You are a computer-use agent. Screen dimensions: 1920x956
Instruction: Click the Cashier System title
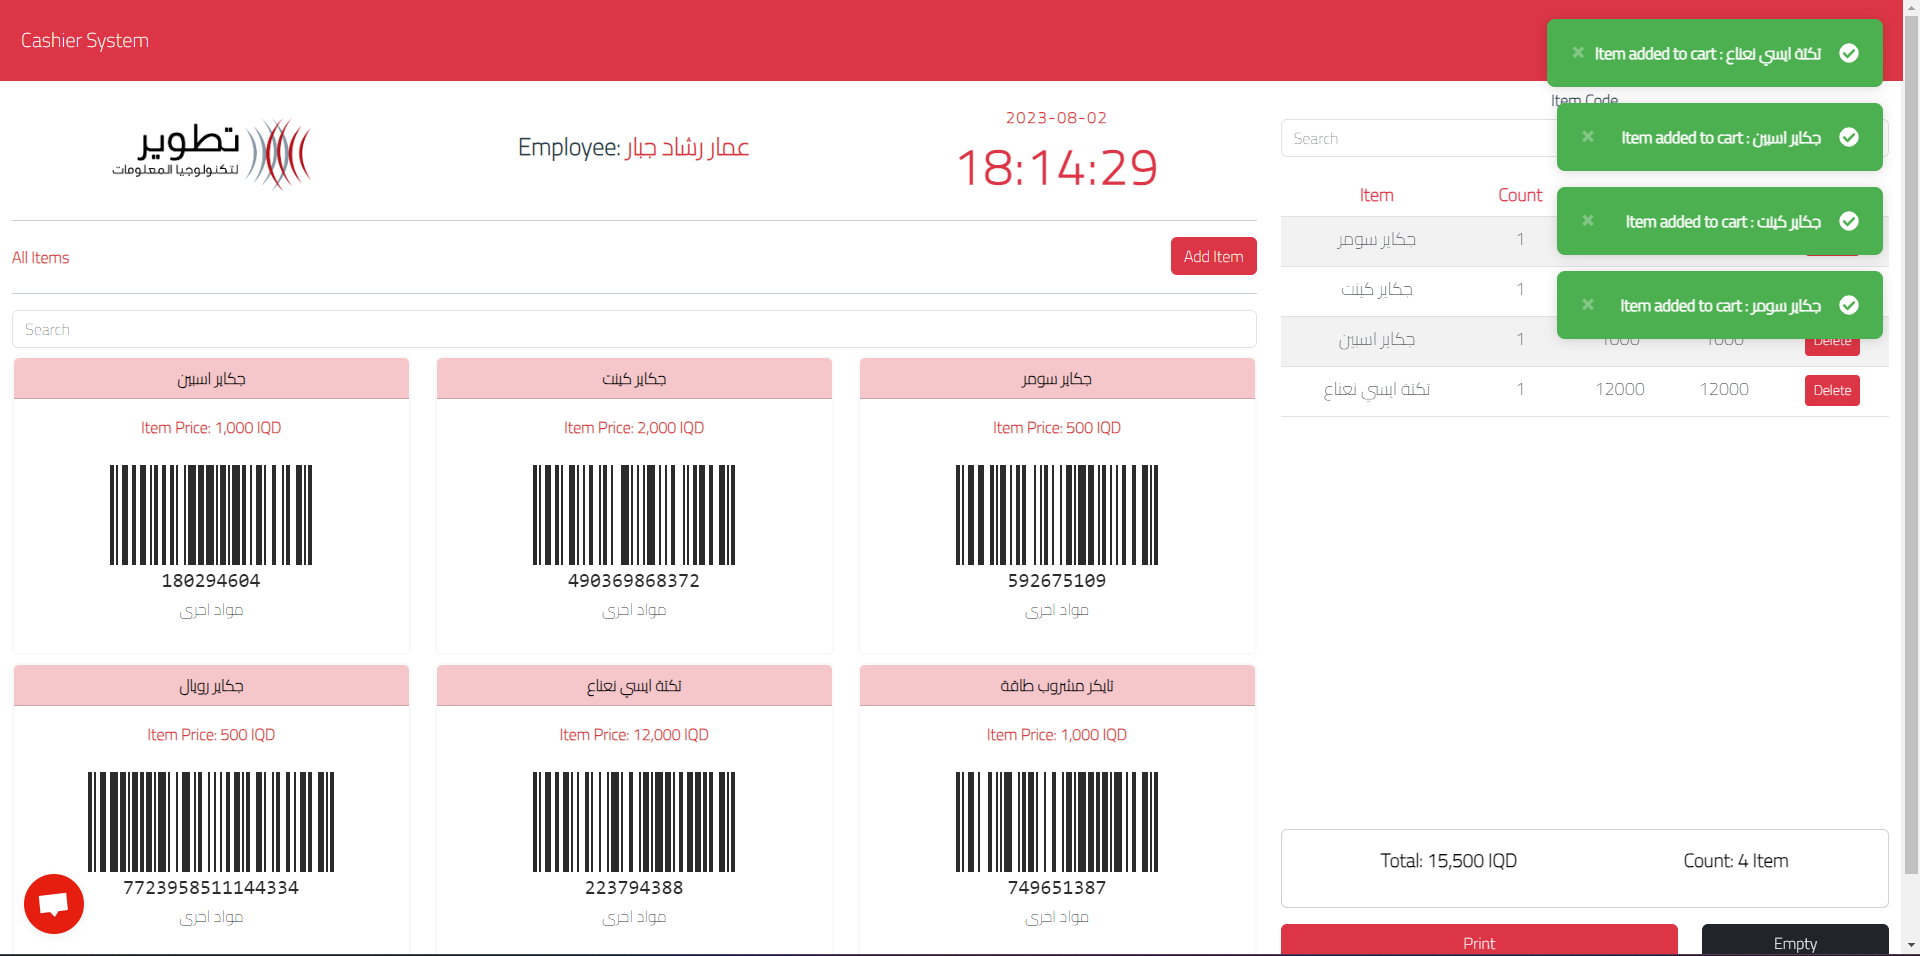(85, 40)
